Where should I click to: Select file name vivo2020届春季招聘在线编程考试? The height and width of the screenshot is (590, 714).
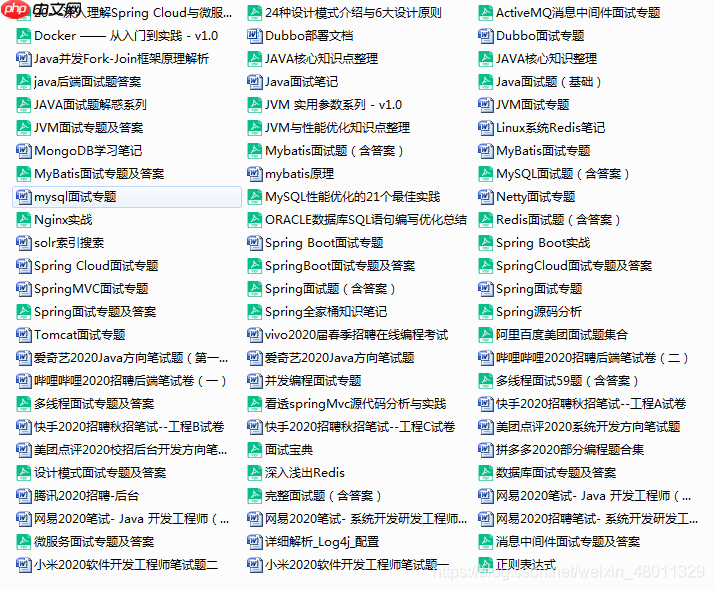pos(357,335)
